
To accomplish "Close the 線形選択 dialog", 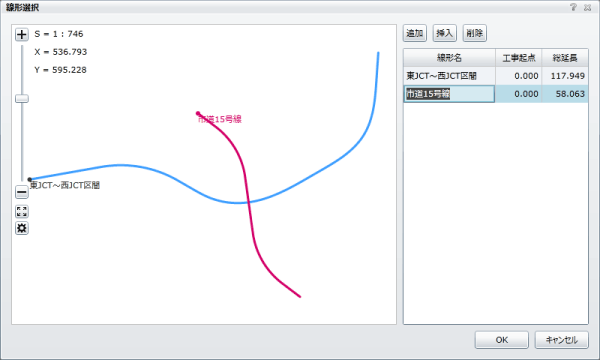I will pos(587,7).
